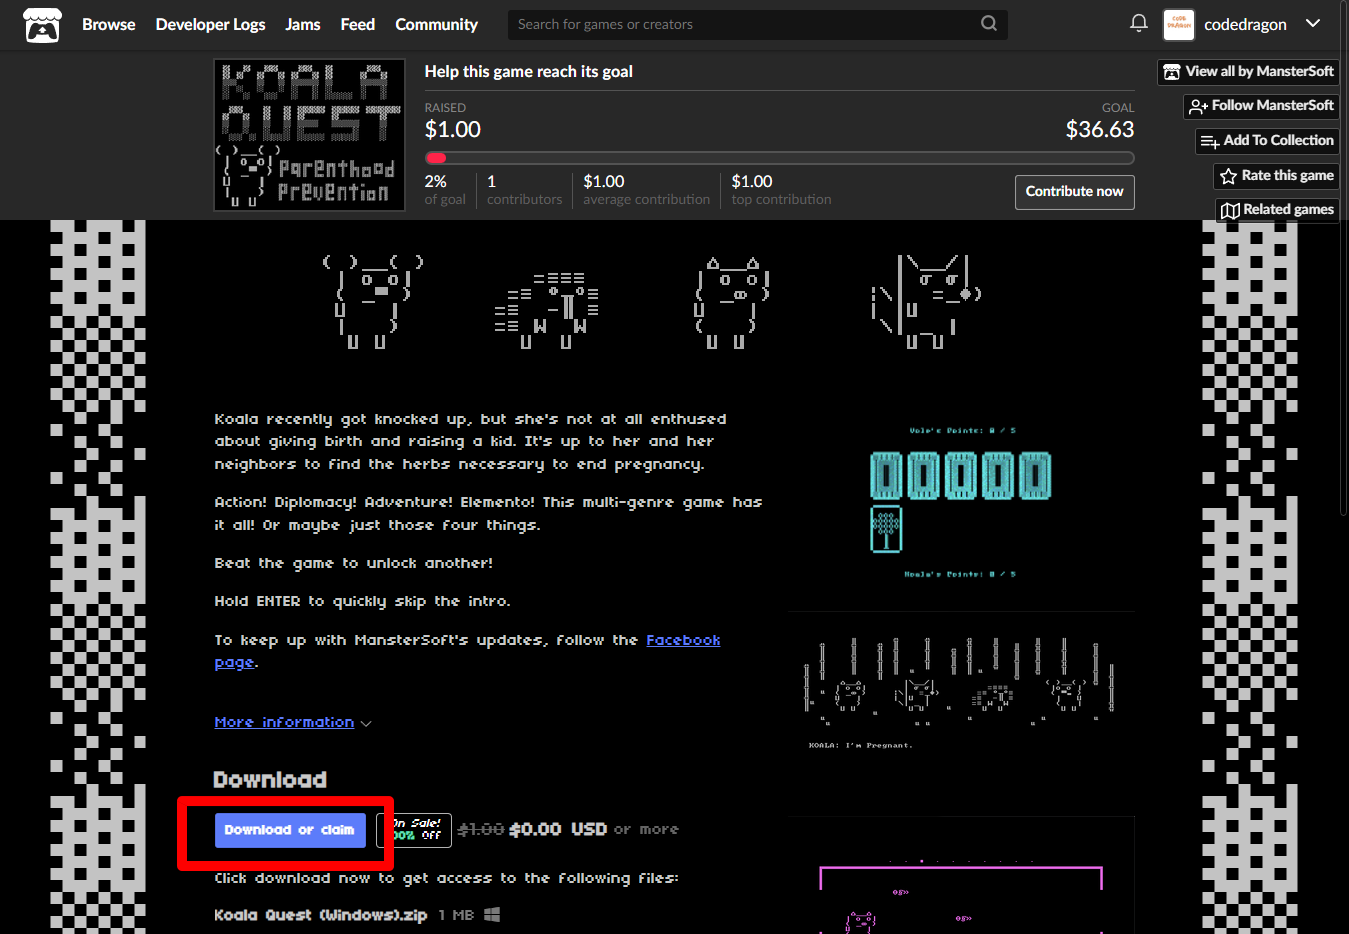Expand the codedragon account menu chevron
The width and height of the screenshot is (1349, 934).
tap(1313, 23)
